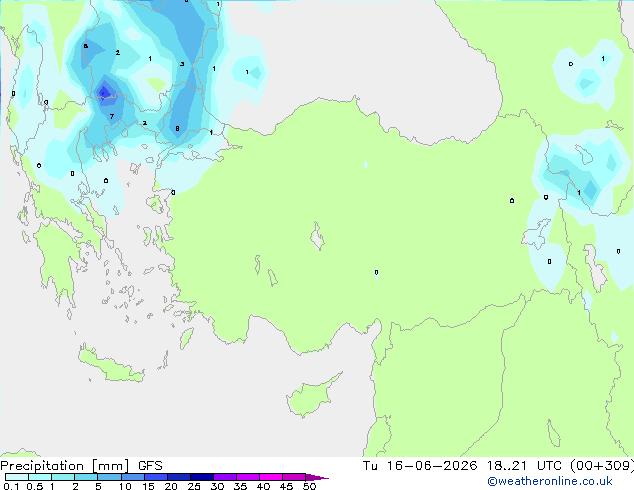Screen dimensions: 634x490
Task: Click the legend label '50'
Action: click(x=309, y=486)
